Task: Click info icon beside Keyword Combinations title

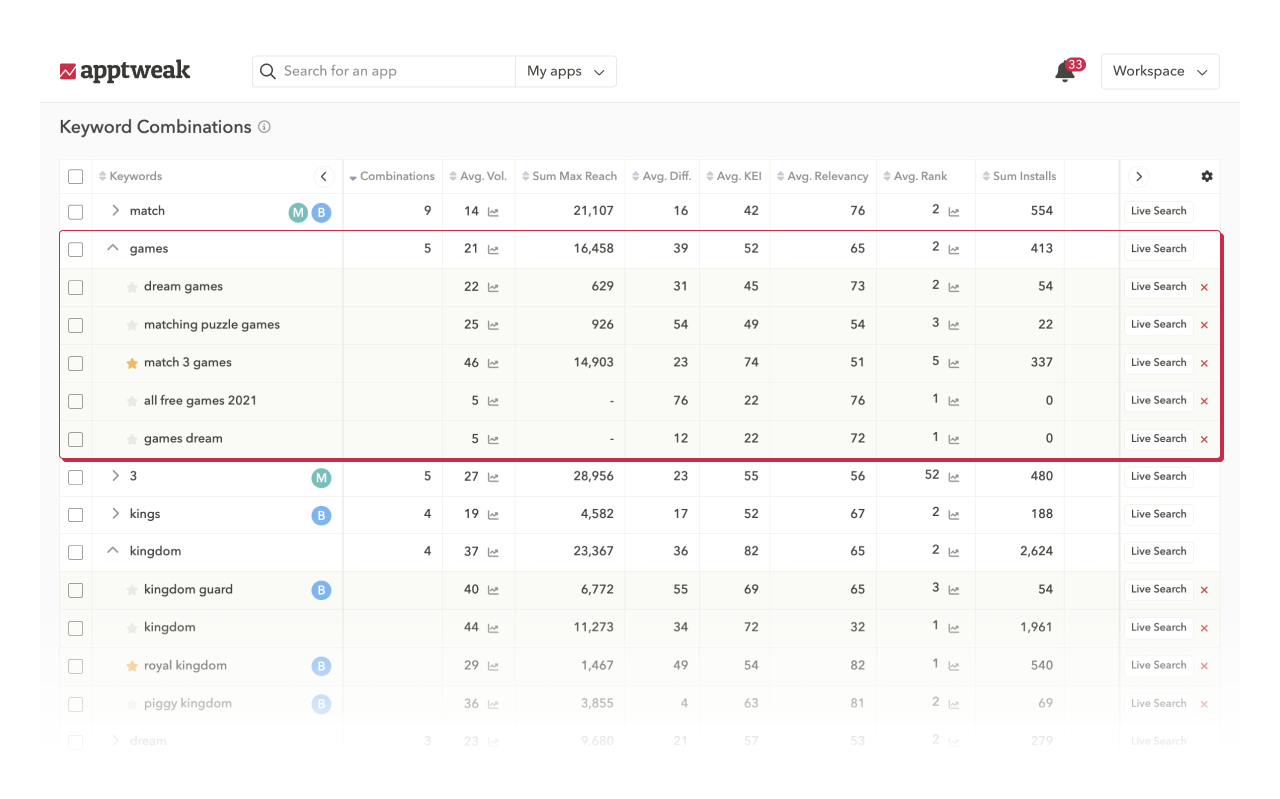Action: [x=264, y=127]
